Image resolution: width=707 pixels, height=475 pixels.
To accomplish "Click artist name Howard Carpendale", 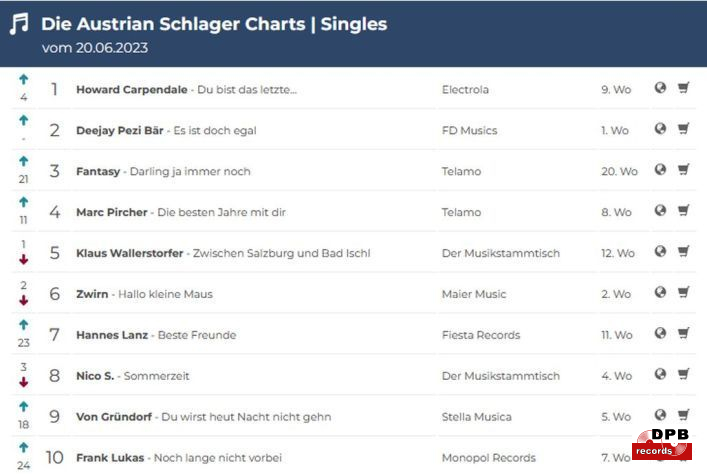I will click(x=131, y=90).
